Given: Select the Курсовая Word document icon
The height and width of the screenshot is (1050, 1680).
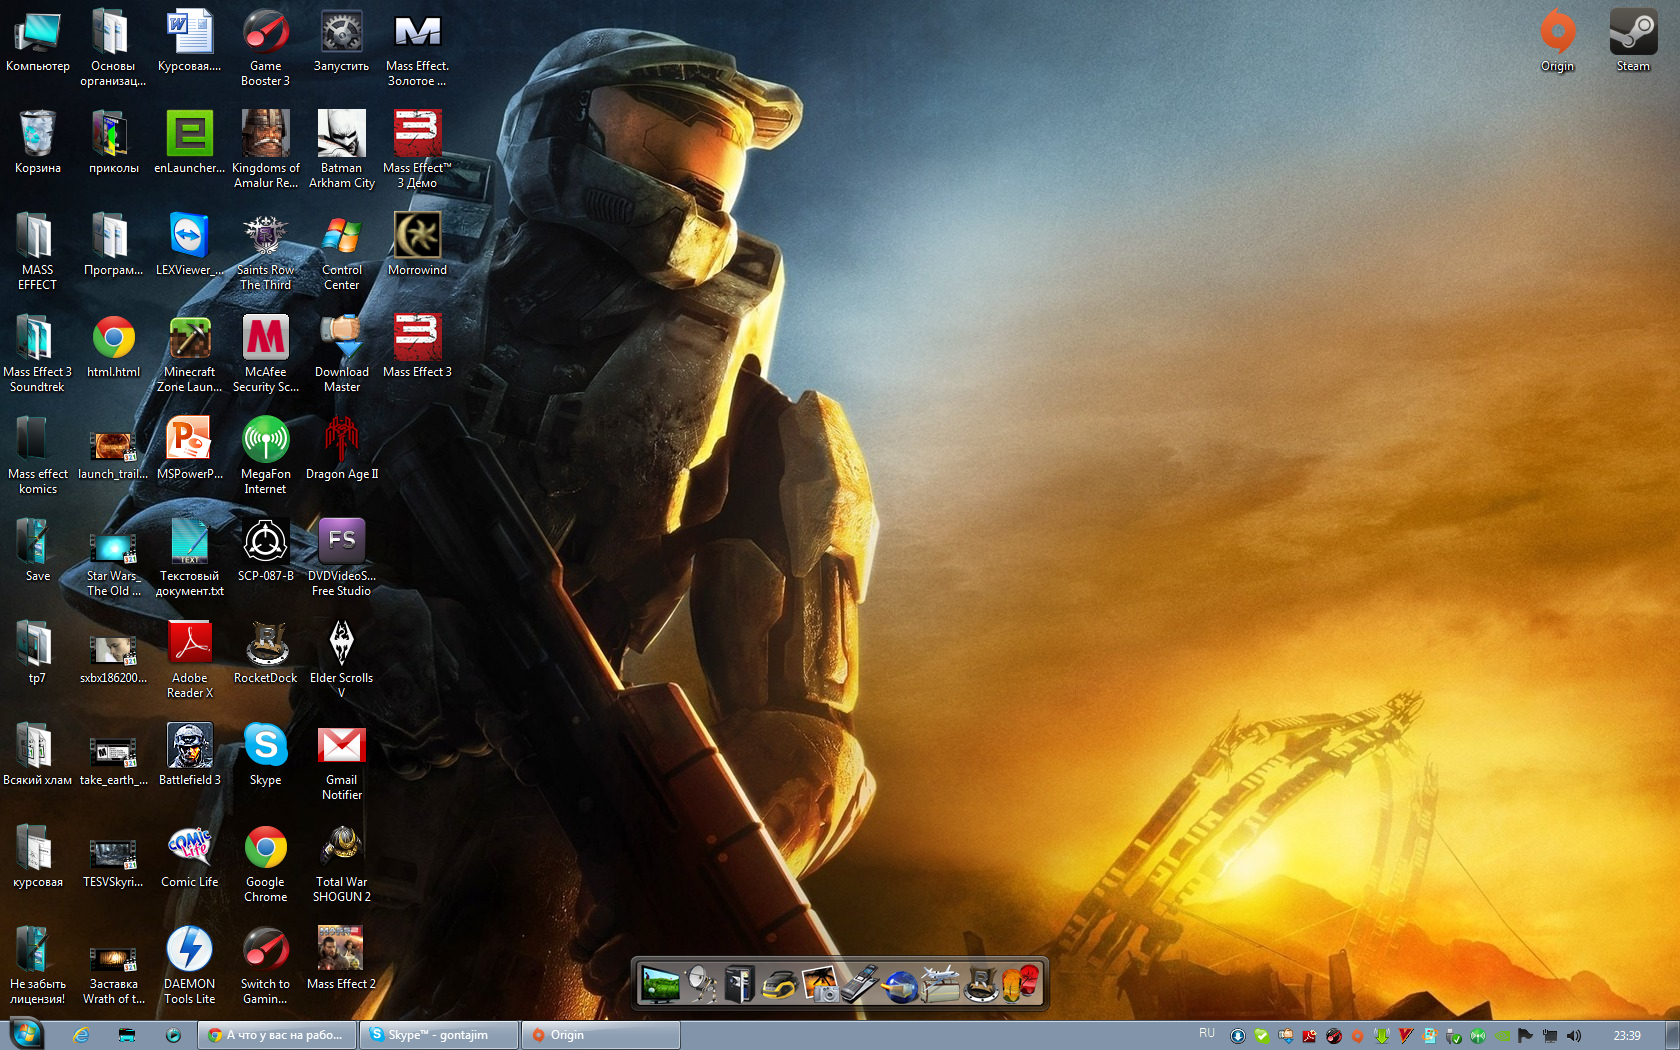Looking at the screenshot, I should [190, 40].
